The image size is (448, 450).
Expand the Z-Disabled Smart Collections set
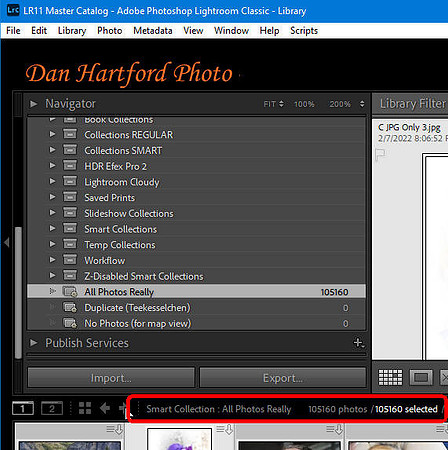pyautogui.click(x=52, y=275)
